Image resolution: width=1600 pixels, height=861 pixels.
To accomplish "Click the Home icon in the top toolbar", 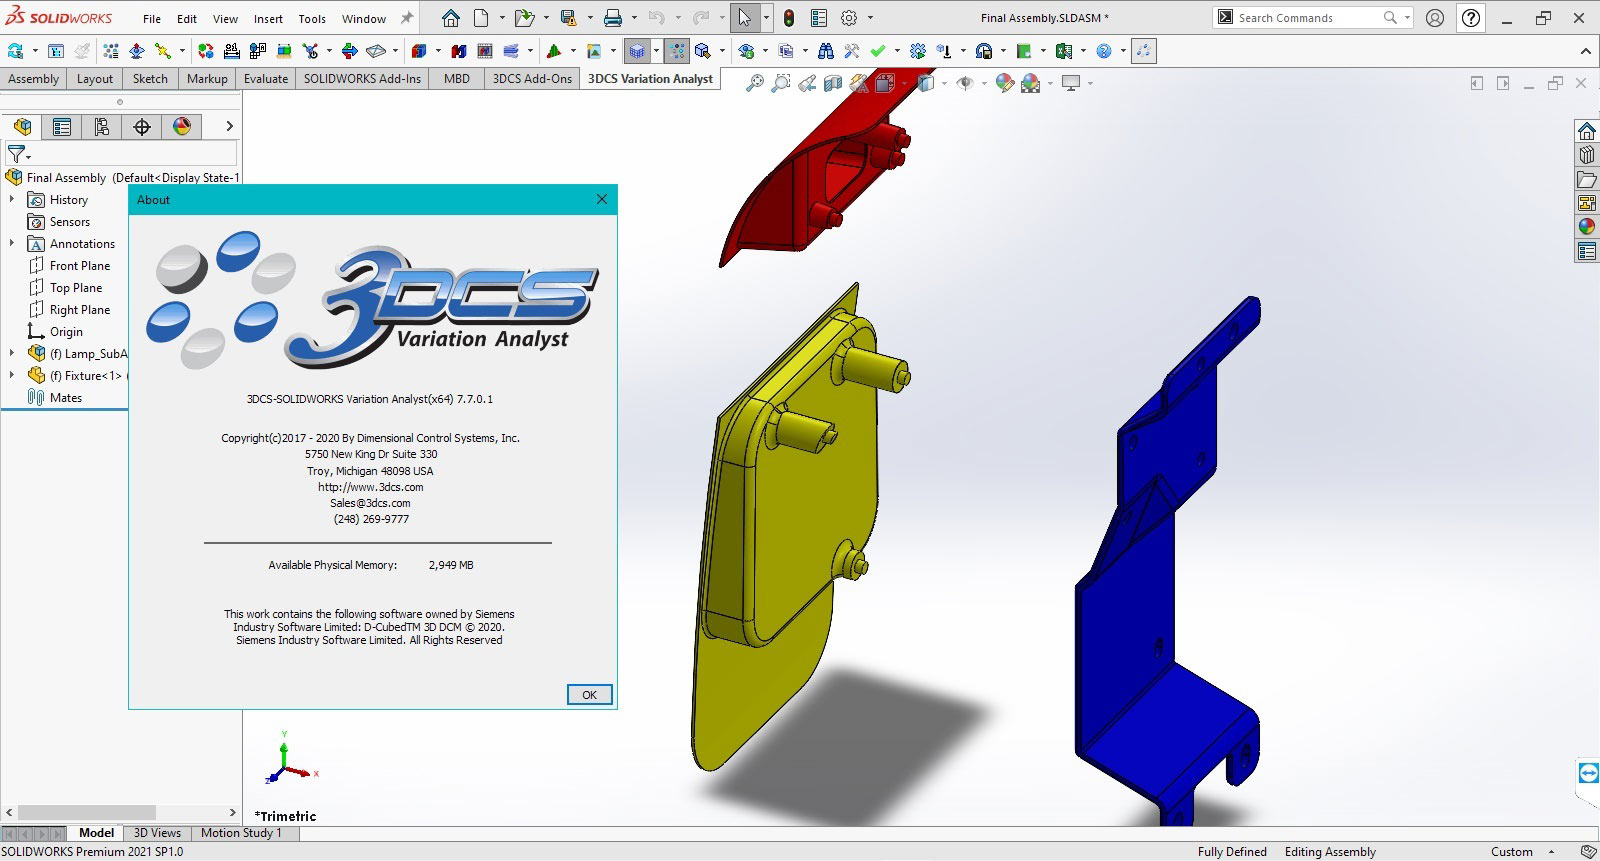I will (451, 18).
